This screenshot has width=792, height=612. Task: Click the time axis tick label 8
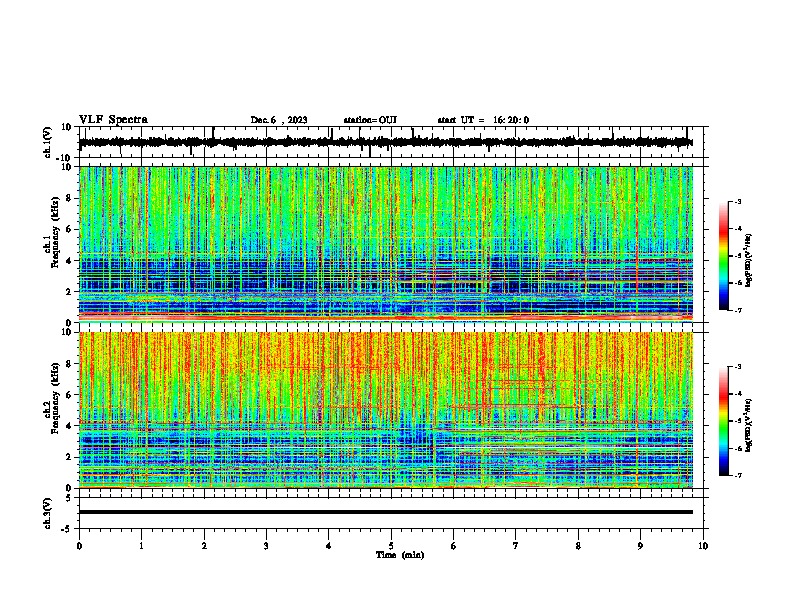578,546
